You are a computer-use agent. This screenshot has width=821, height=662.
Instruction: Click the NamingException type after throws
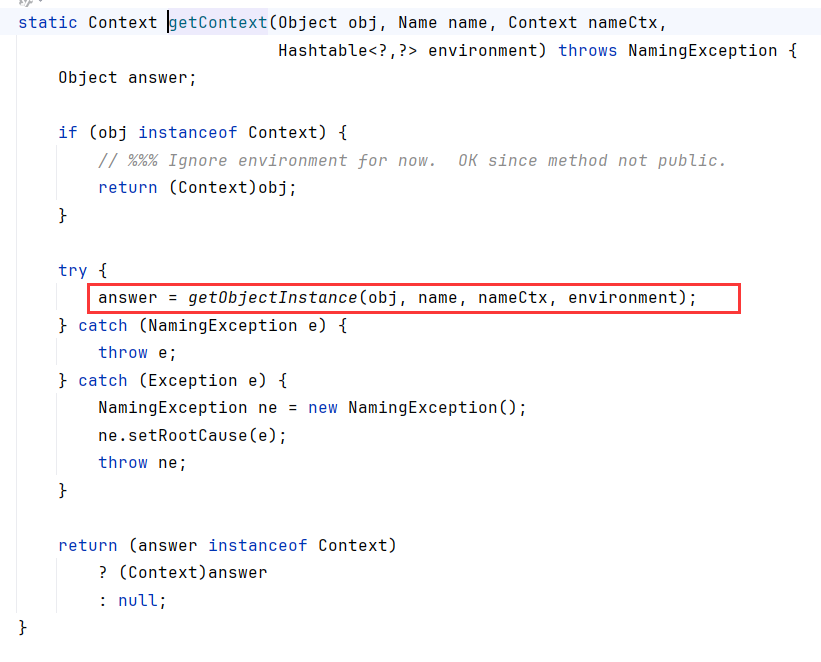pyautogui.click(x=703, y=50)
